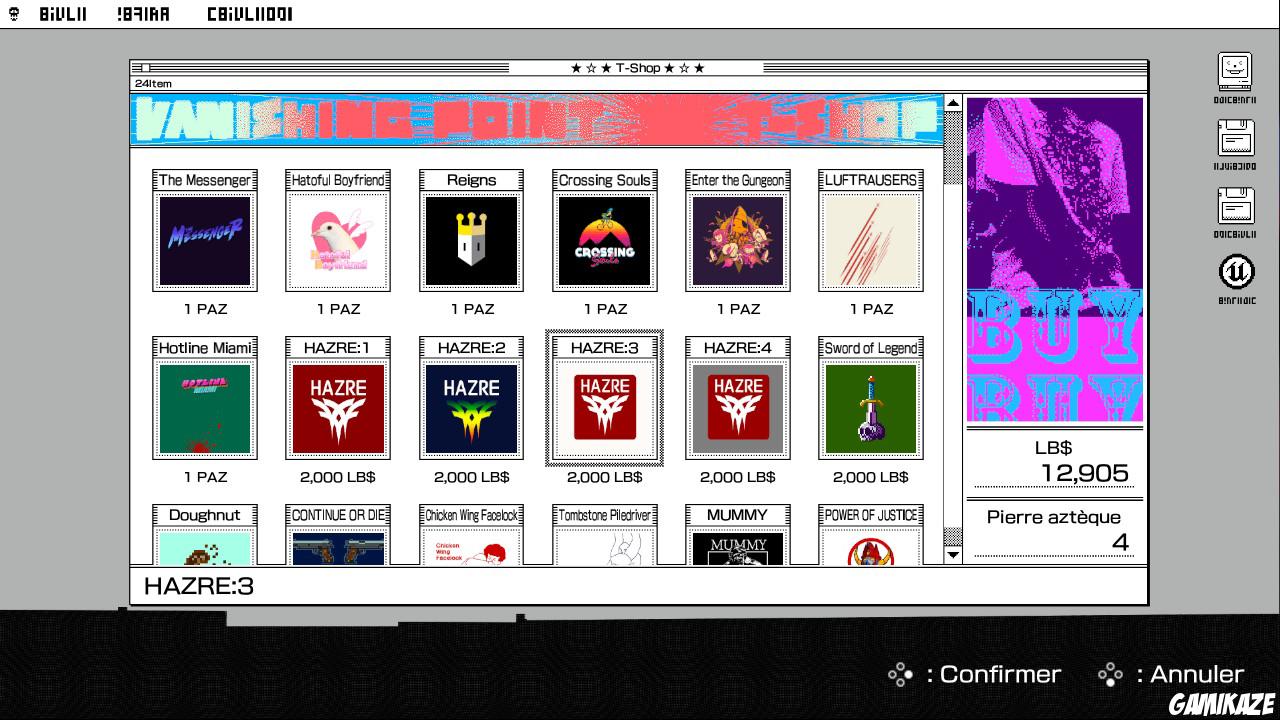Choose the HAZRE:4 gray shirt
Image resolution: width=1280 pixels, height=720 pixels.
tap(738, 409)
